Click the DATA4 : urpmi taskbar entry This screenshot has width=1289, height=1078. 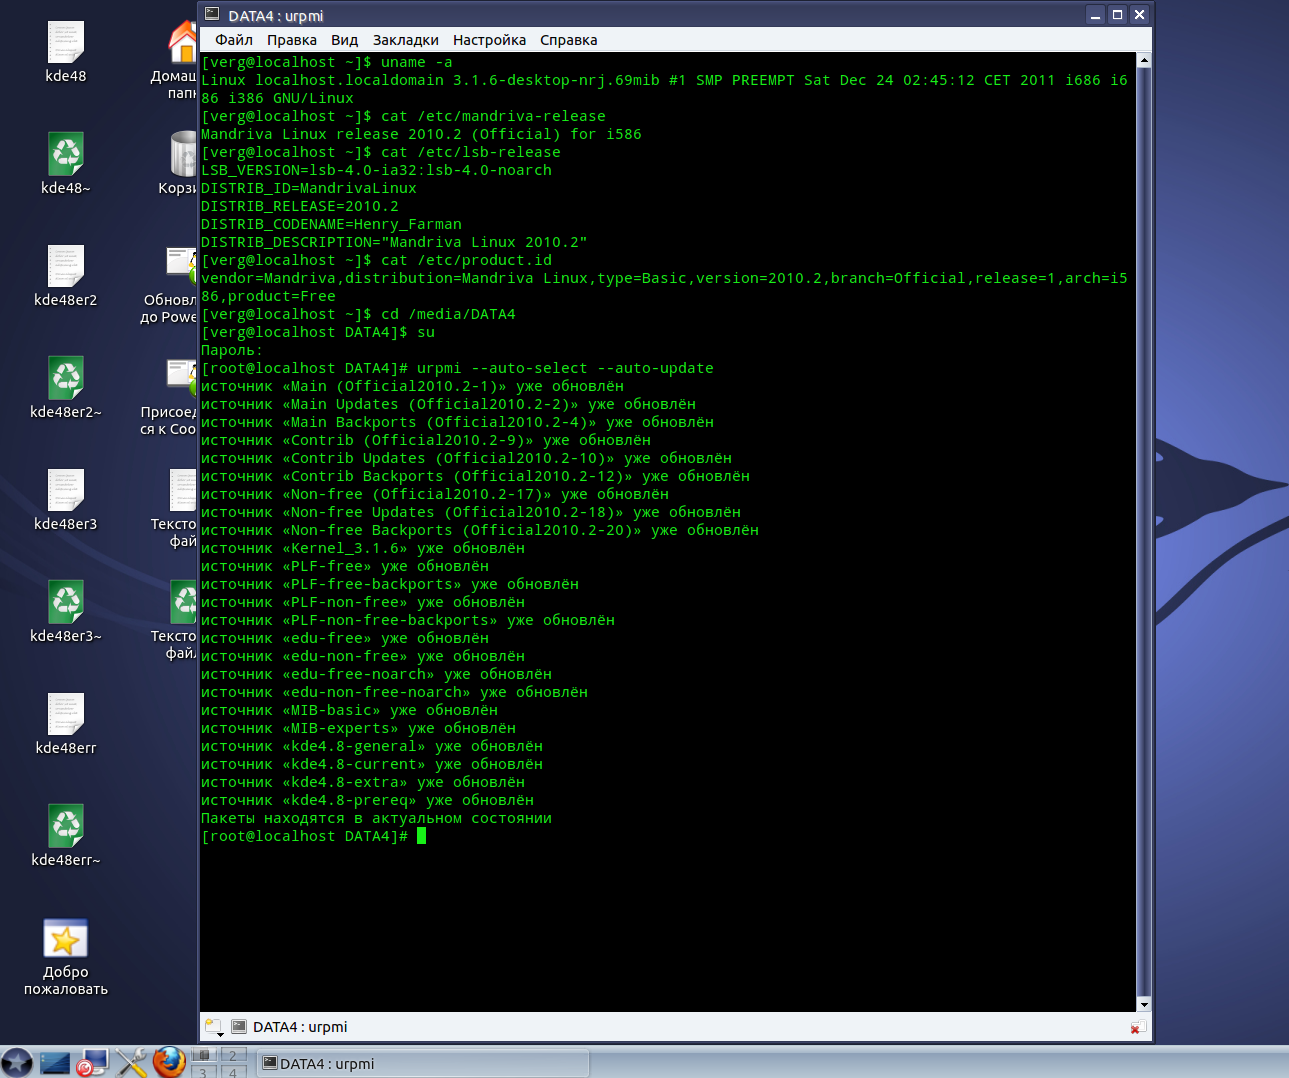click(x=423, y=1063)
